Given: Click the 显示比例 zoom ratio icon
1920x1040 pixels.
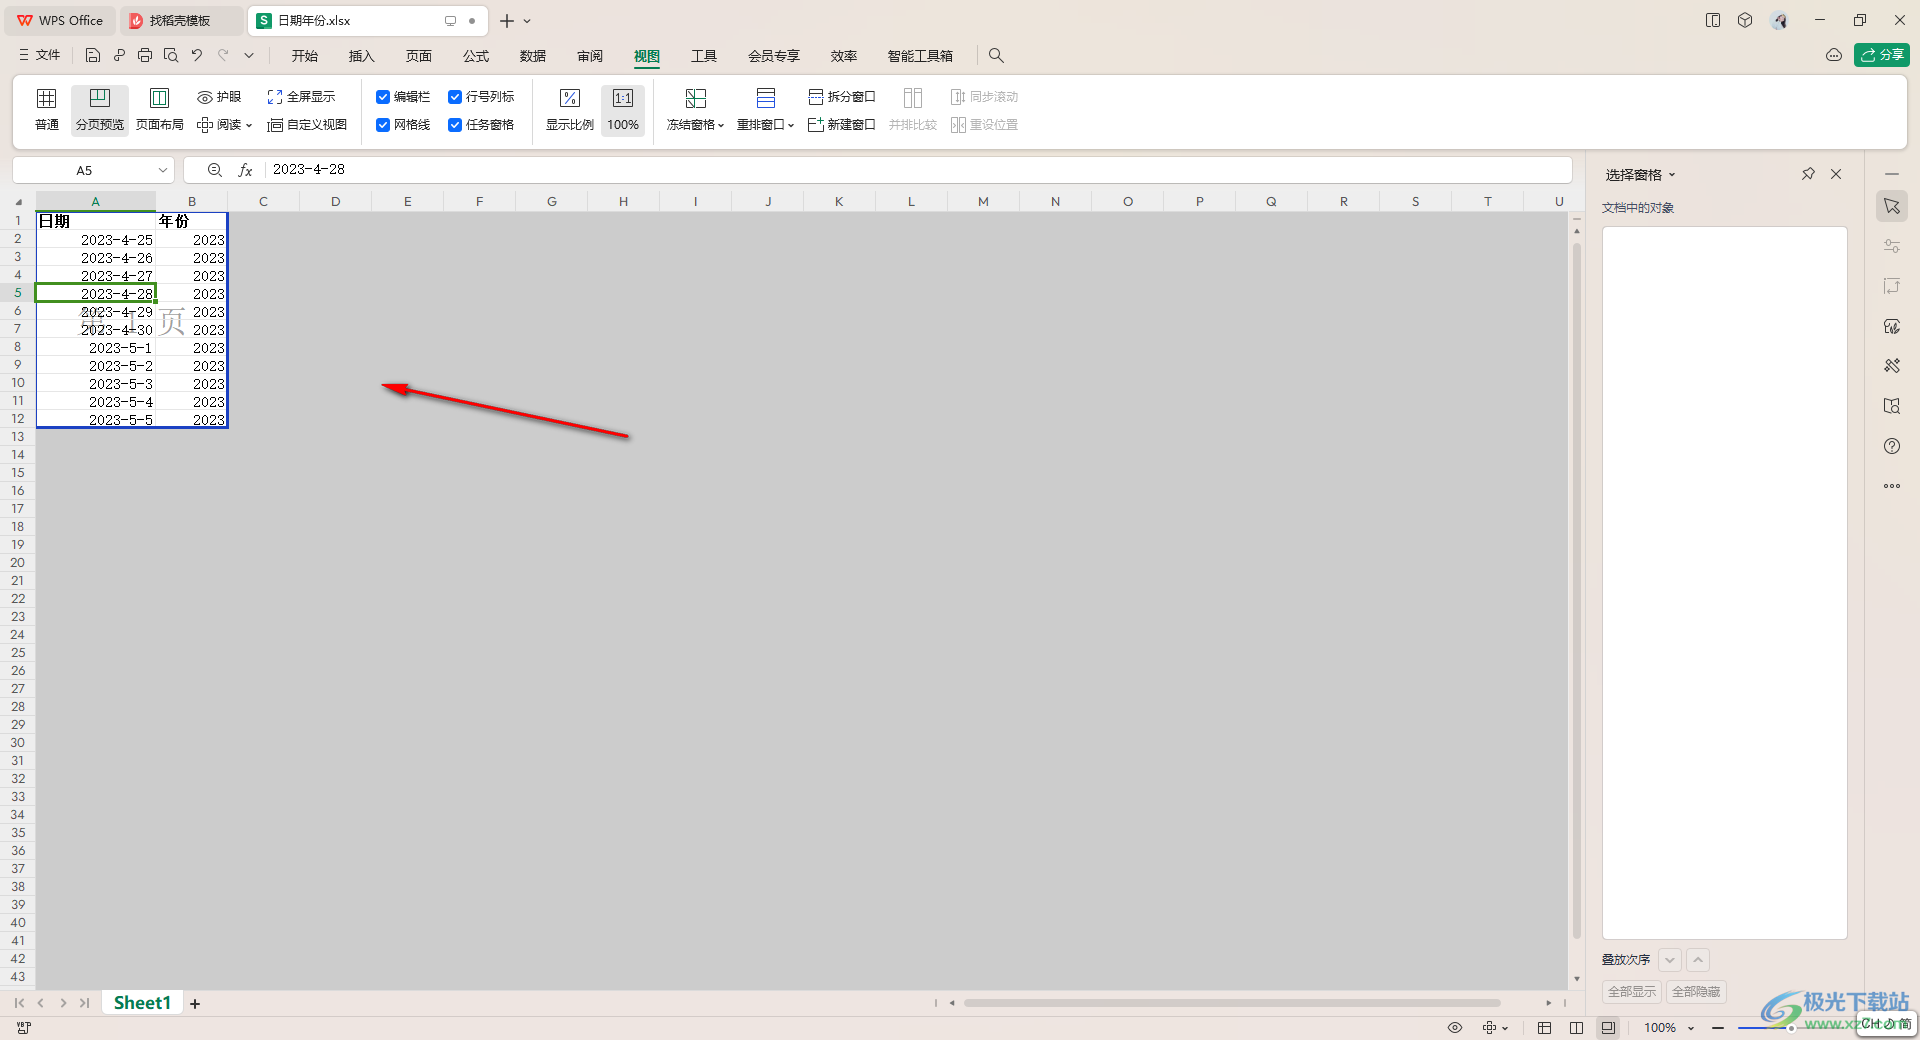Looking at the screenshot, I should tap(569, 98).
